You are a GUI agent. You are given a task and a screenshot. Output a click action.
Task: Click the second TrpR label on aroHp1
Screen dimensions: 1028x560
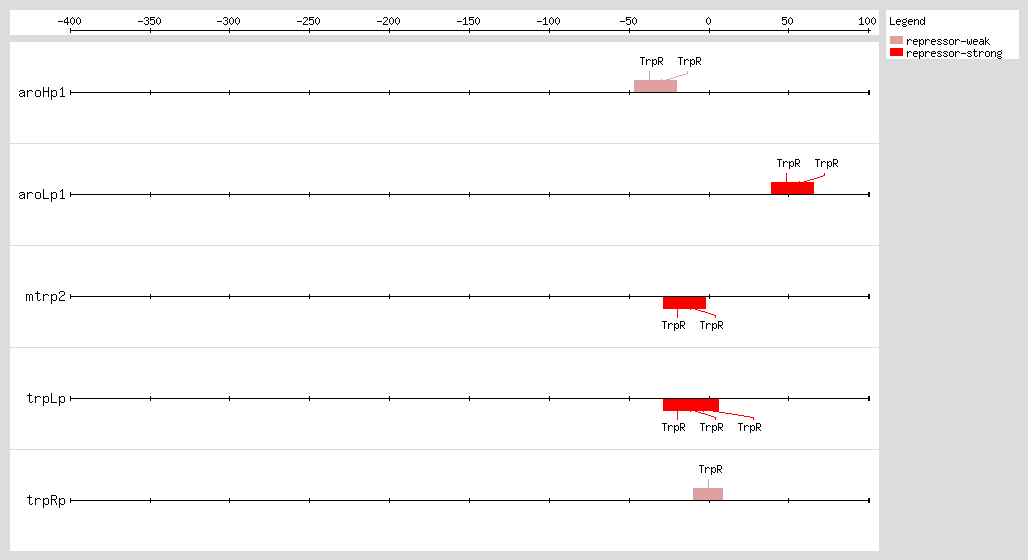click(690, 61)
